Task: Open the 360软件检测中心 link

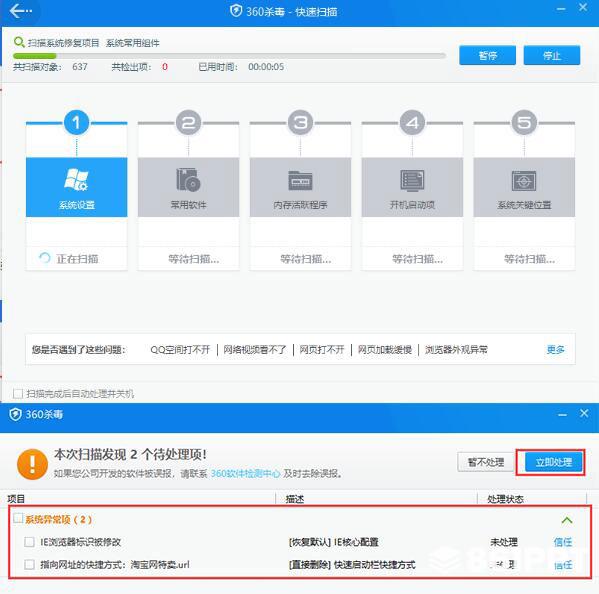Action: [245, 473]
